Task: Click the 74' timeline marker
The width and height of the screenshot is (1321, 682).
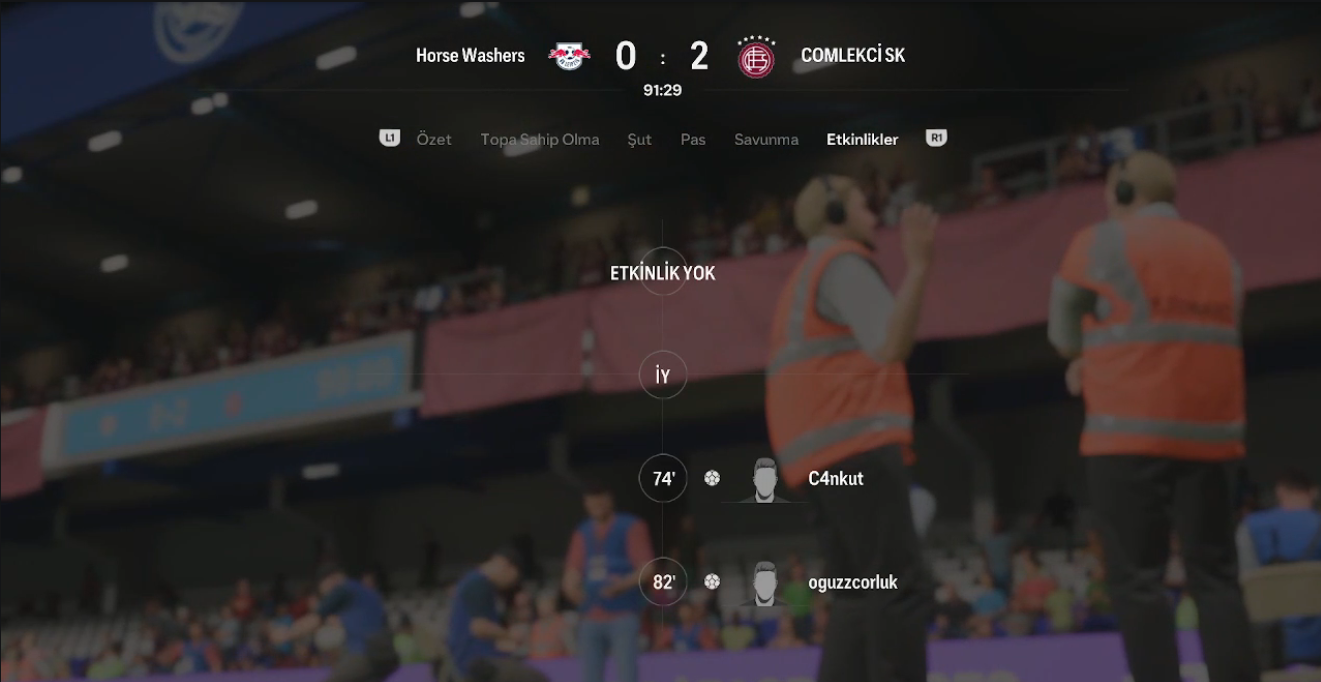Action: click(663, 478)
